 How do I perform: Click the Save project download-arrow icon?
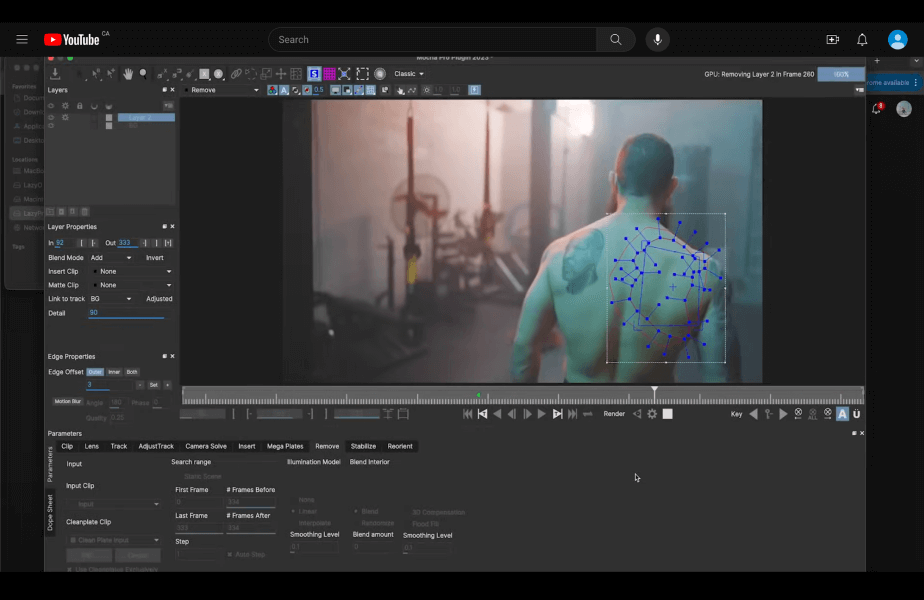(55, 74)
